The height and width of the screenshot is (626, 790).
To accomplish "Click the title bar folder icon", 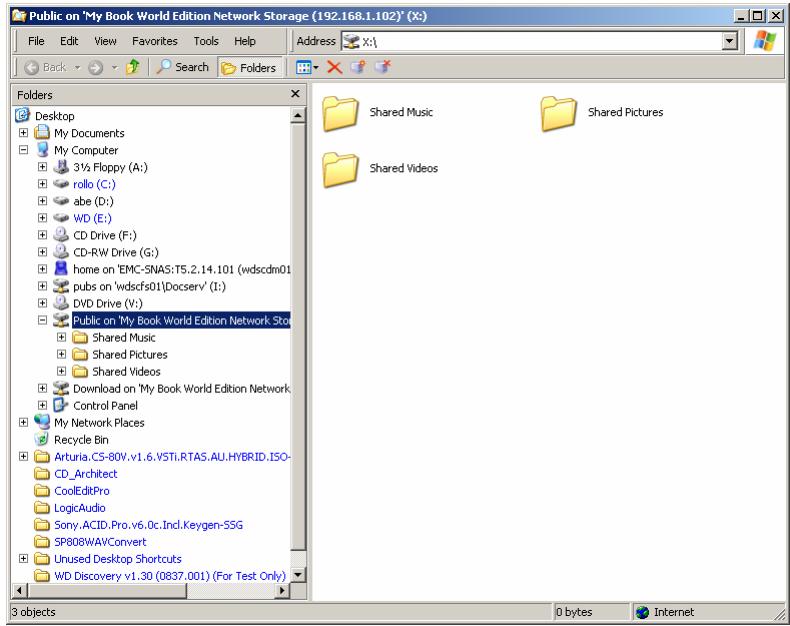I will pos(19,16).
